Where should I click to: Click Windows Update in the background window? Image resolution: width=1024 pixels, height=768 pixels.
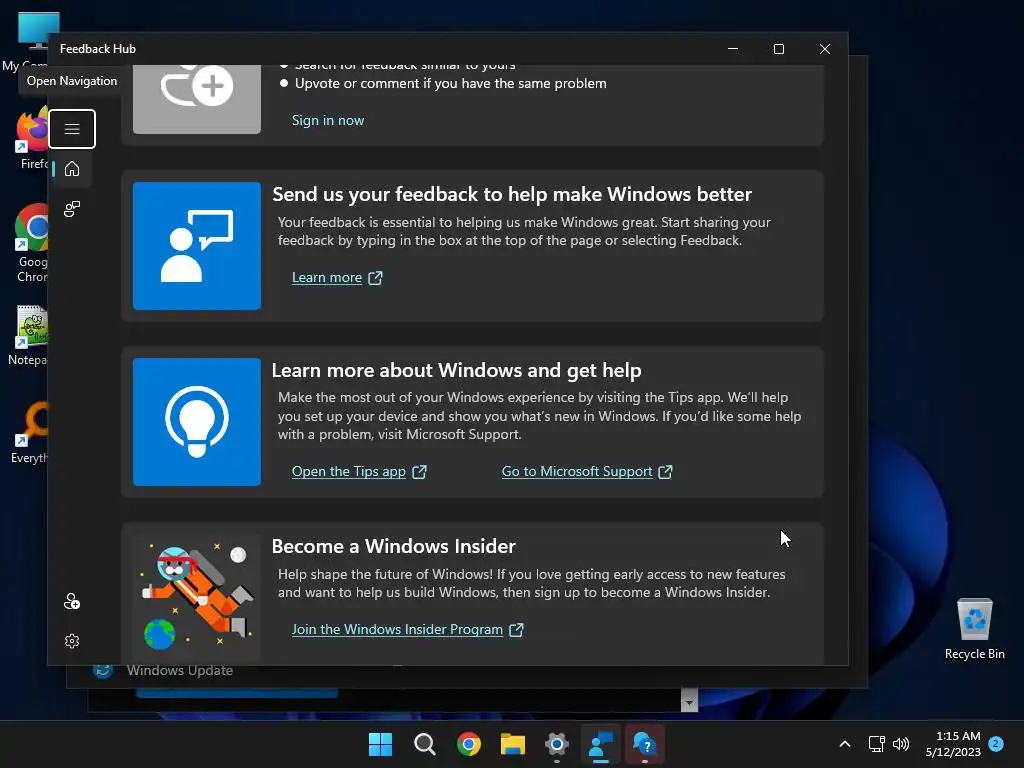tap(180, 671)
